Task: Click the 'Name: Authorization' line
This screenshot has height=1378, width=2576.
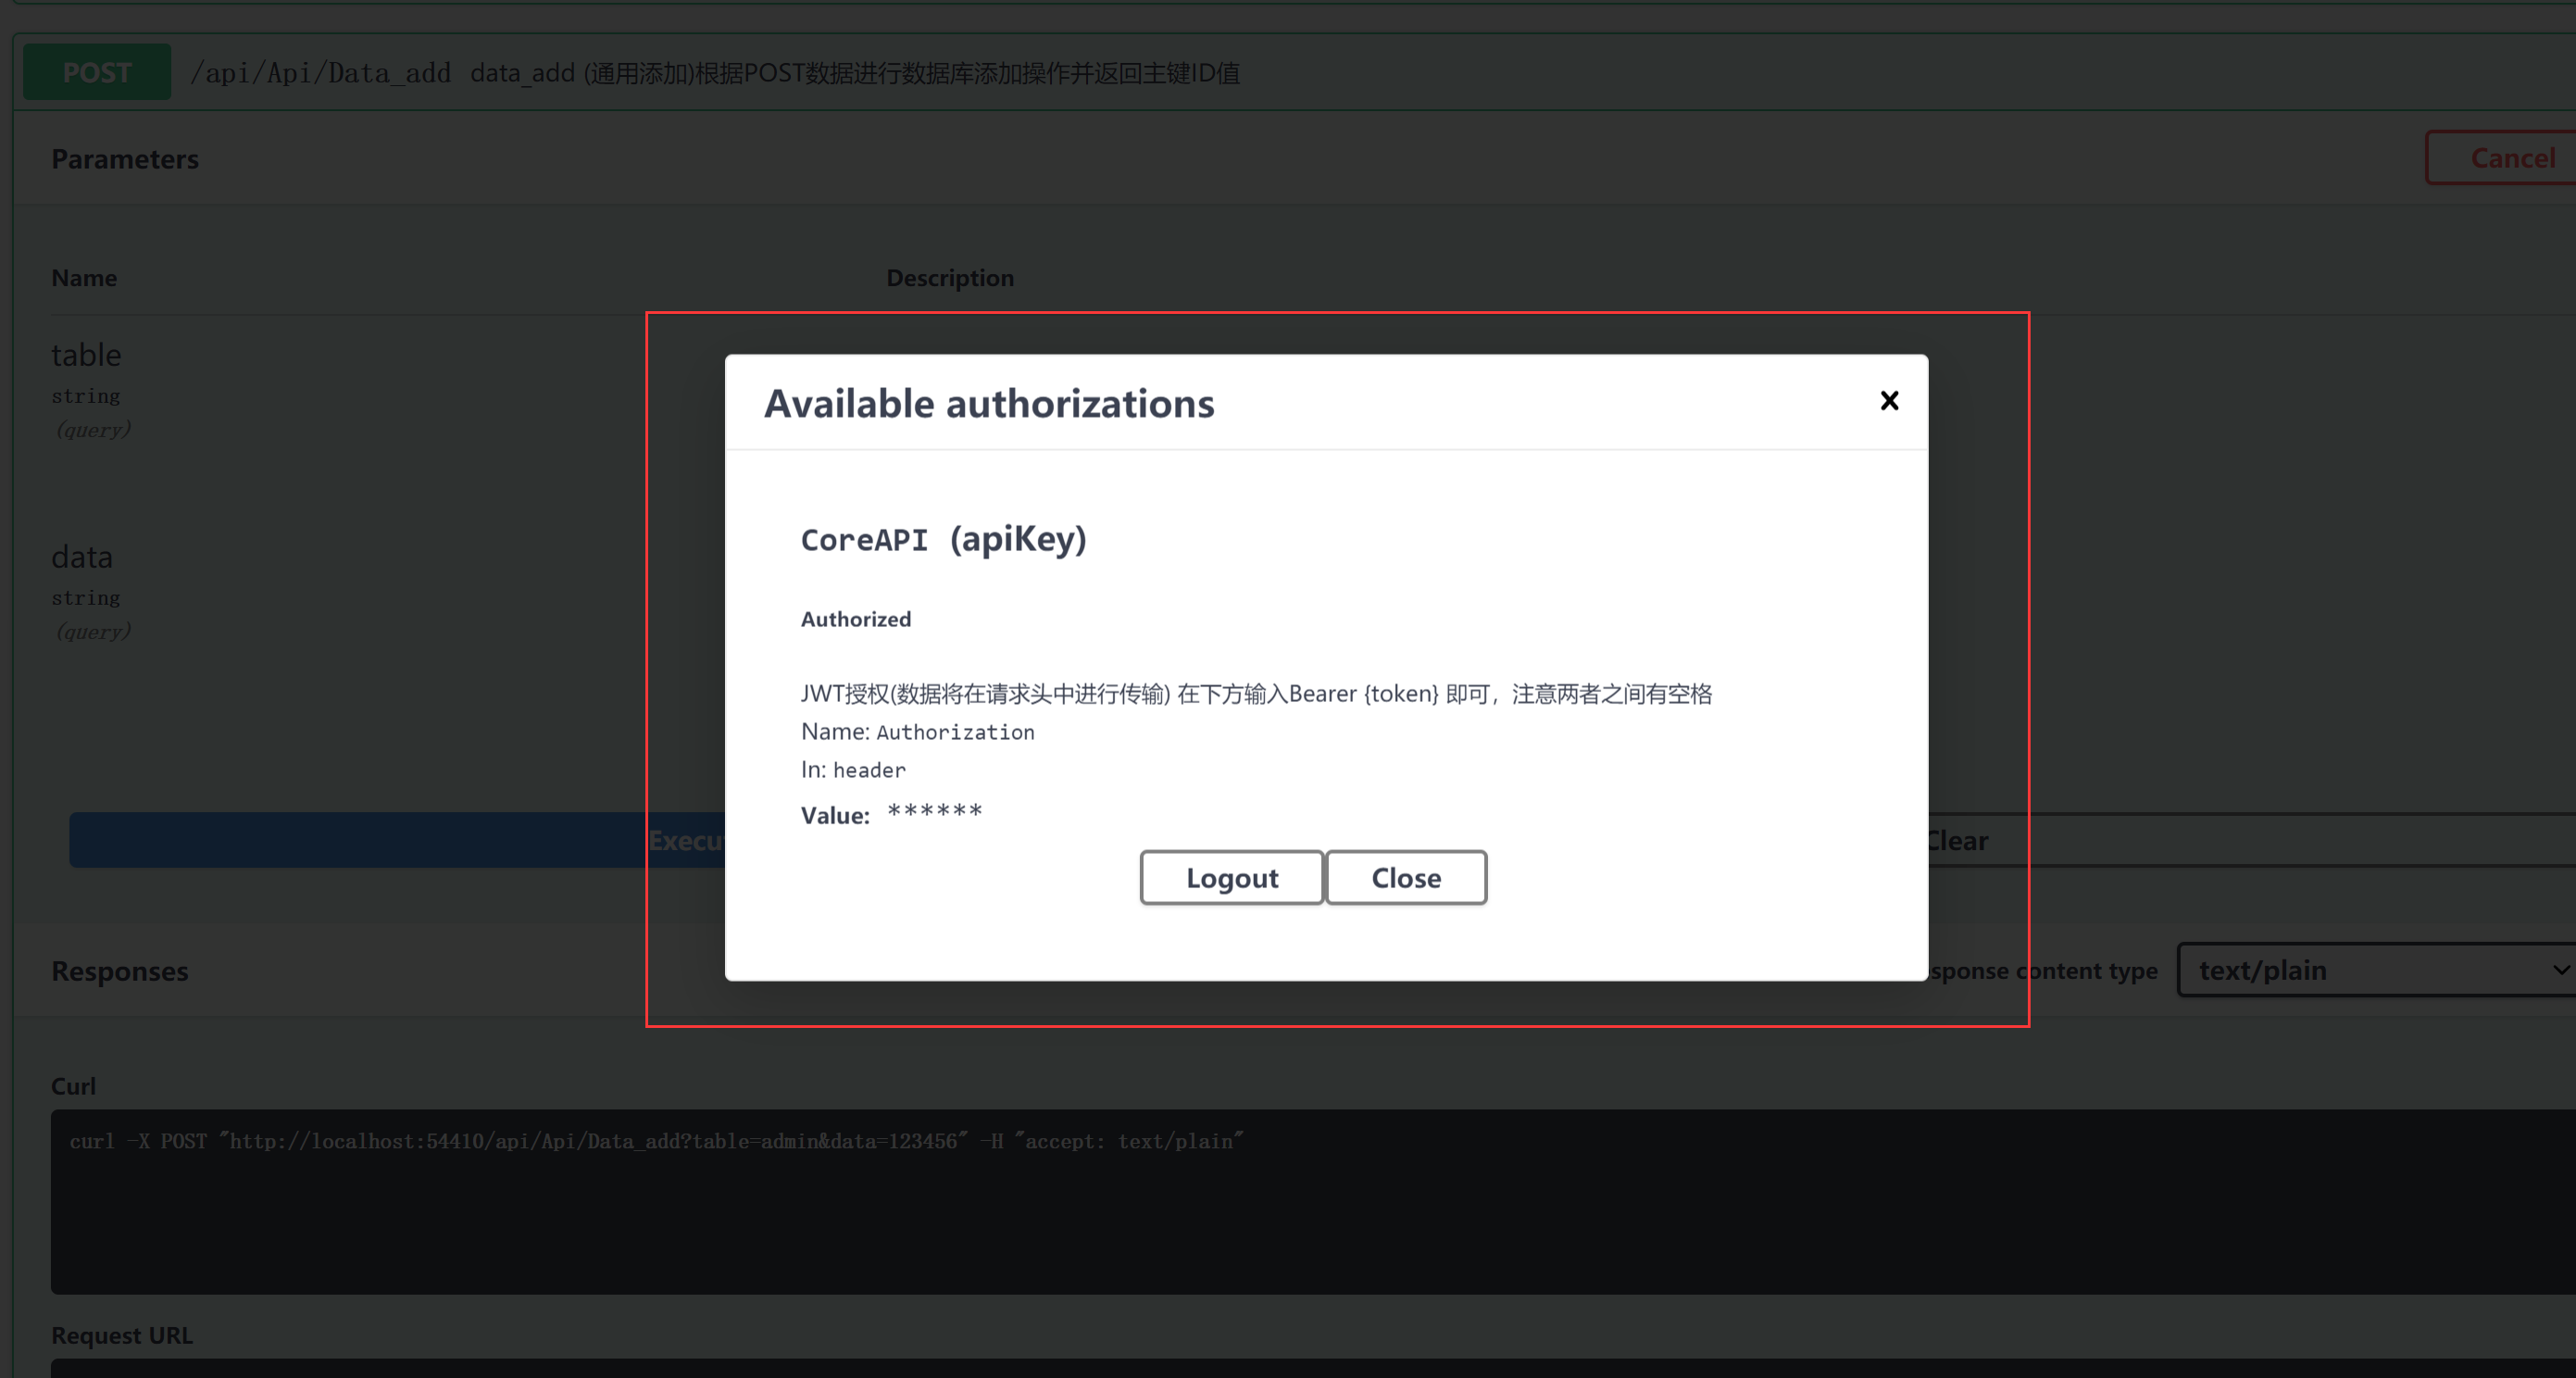Action: 917,732
